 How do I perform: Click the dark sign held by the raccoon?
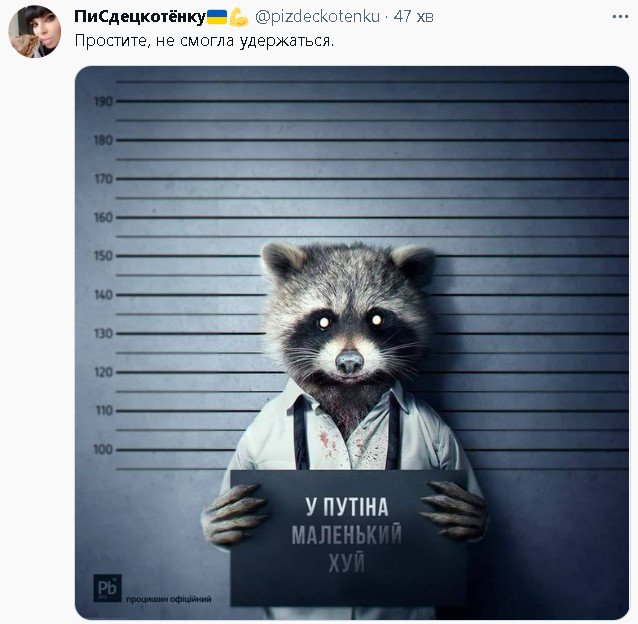[346, 536]
